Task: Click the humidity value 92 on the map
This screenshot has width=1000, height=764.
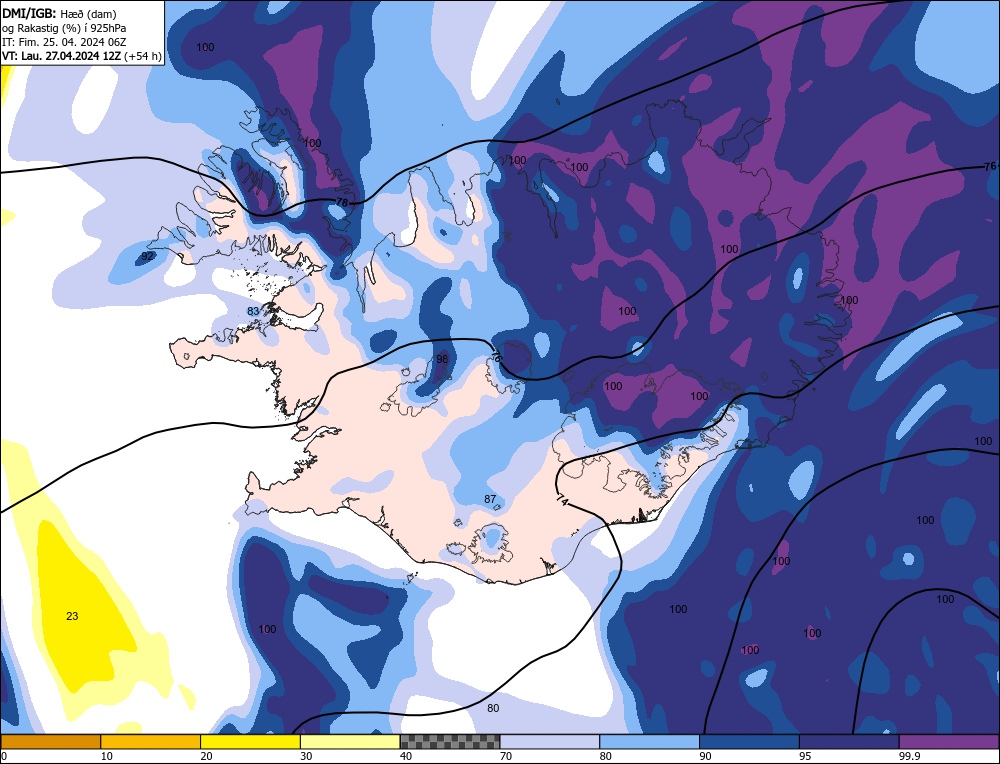Action: pos(147,256)
